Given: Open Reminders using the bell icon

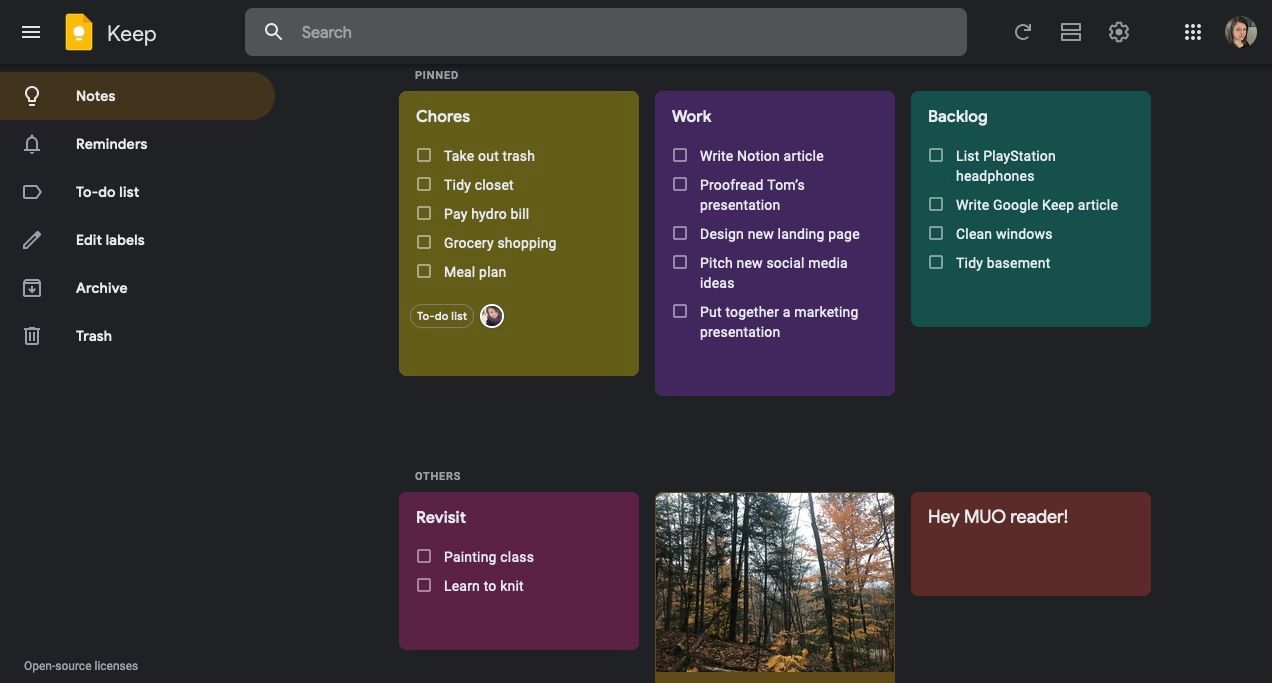Looking at the screenshot, I should (31, 143).
